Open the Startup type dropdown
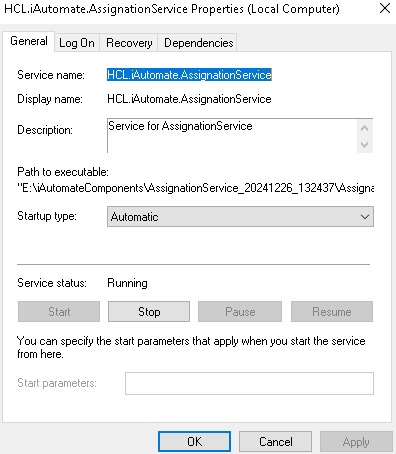Image resolution: width=396 pixels, height=454 pixels. (240, 217)
